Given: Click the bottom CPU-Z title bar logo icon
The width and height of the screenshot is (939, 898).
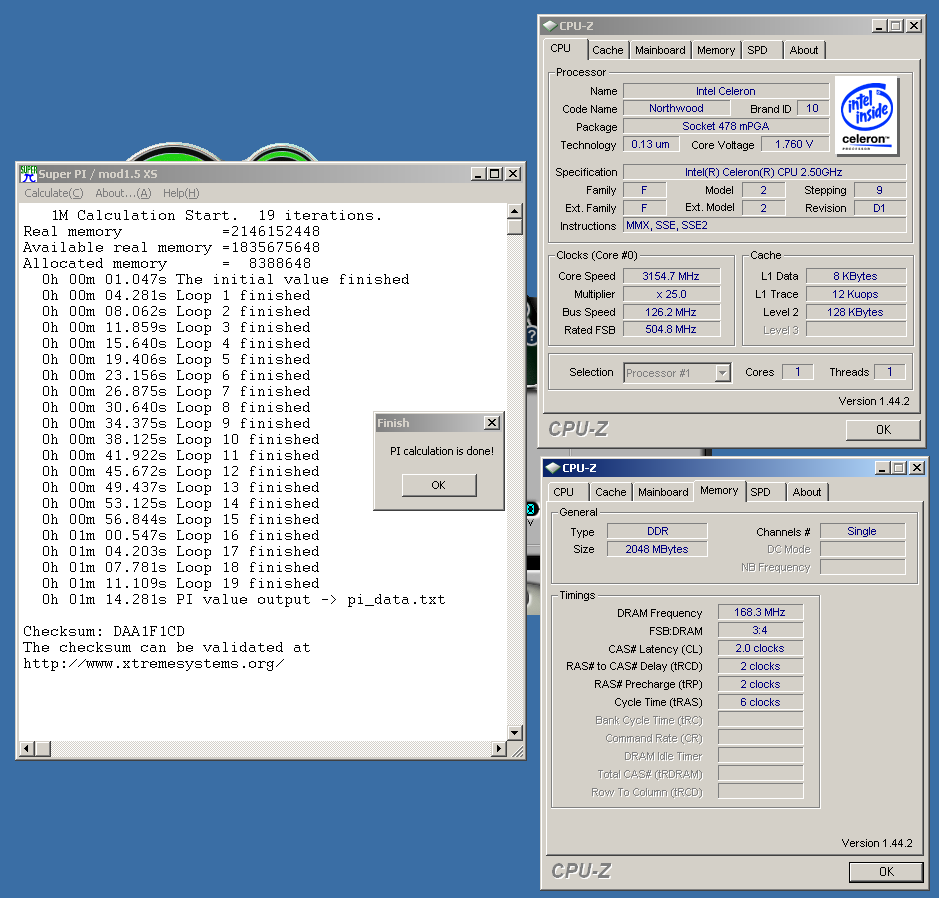Looking at the screenshot, I should coord(553,468).
